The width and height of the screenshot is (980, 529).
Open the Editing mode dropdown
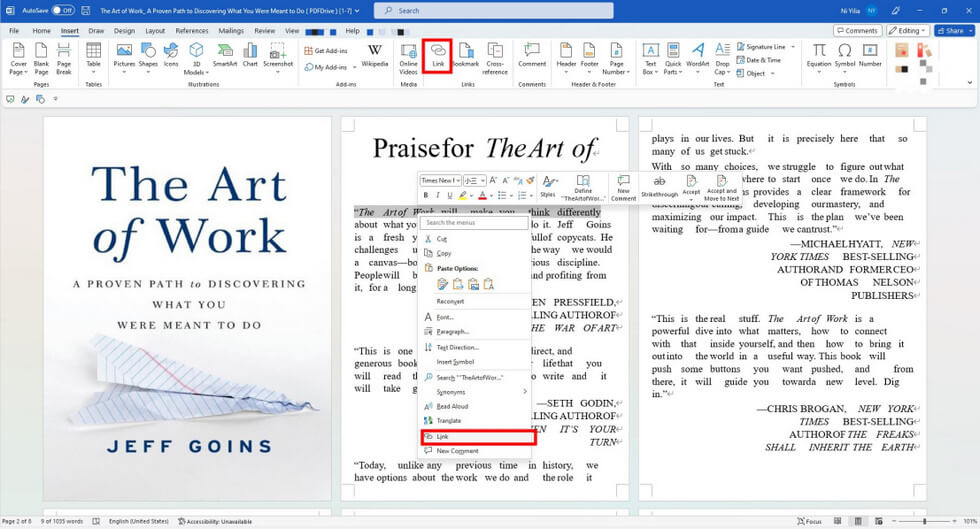(913, 31)
